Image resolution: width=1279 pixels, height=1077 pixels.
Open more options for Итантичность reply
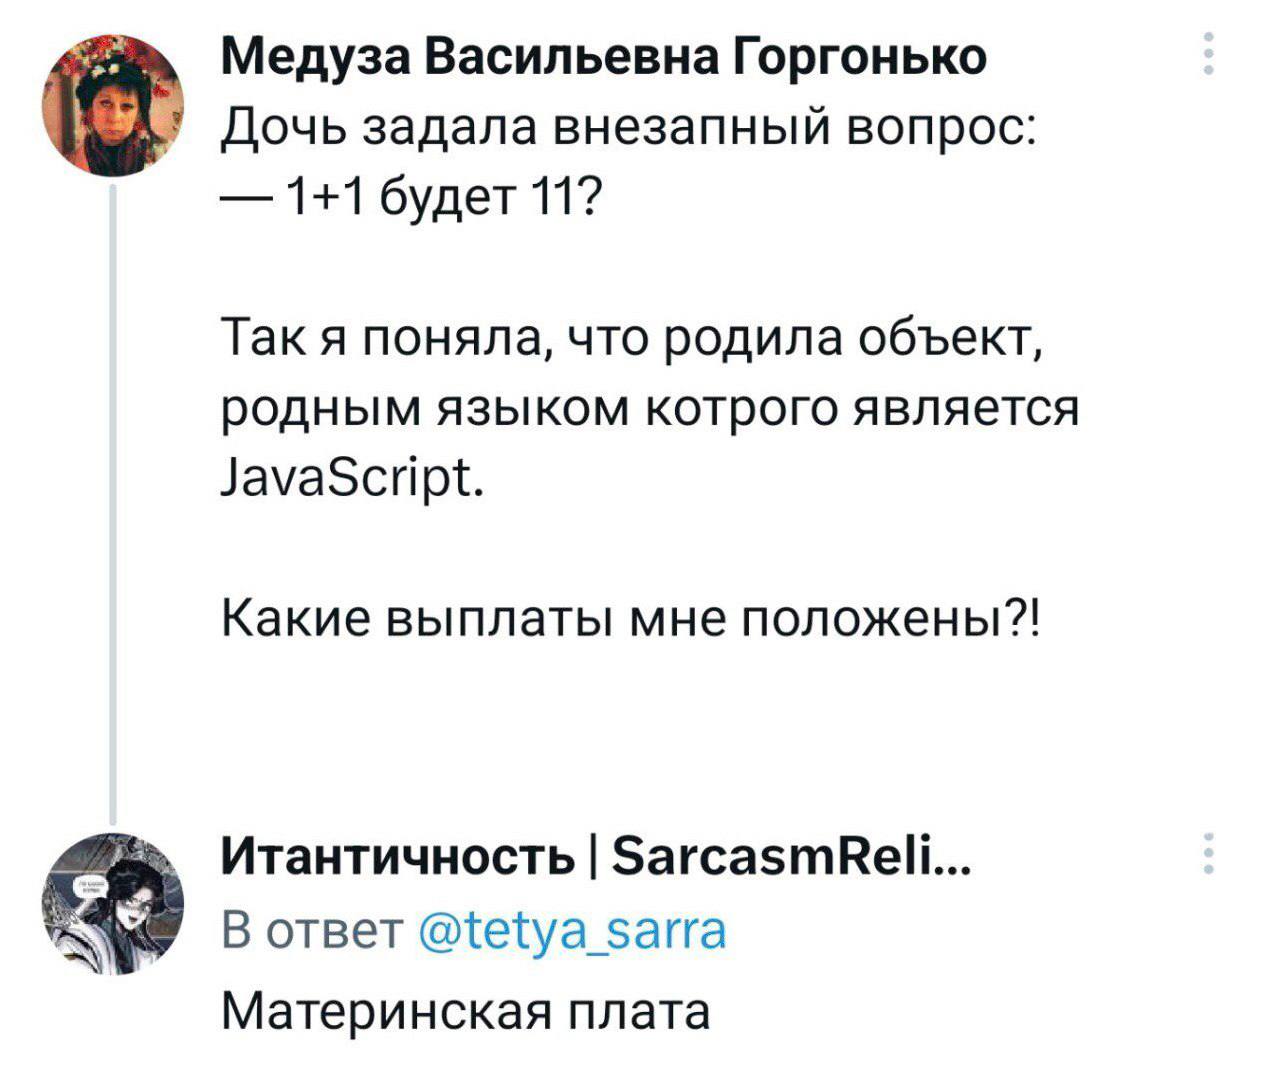click(1209, 854)
